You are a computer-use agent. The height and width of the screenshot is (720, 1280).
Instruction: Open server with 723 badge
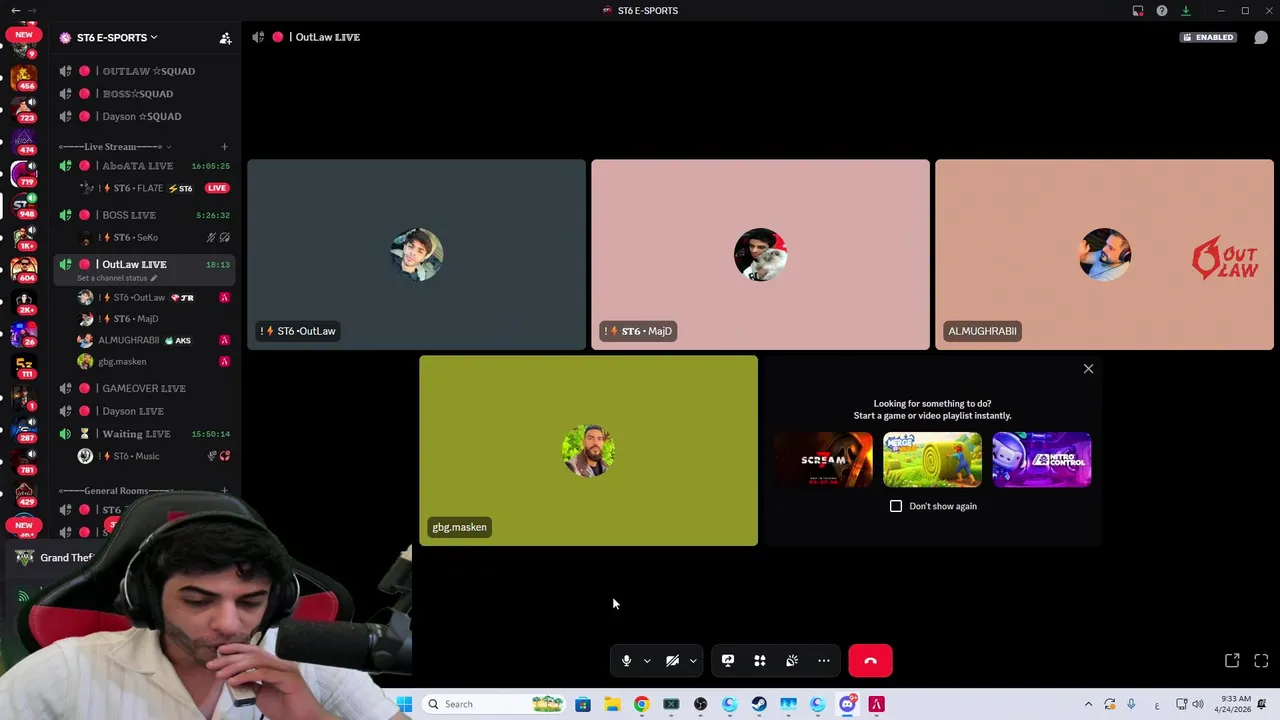24,109
